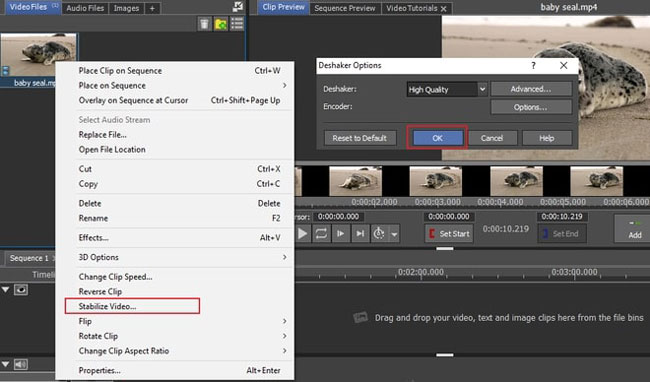Click sequence ruler at 0:03:00.000

[575, 272]
